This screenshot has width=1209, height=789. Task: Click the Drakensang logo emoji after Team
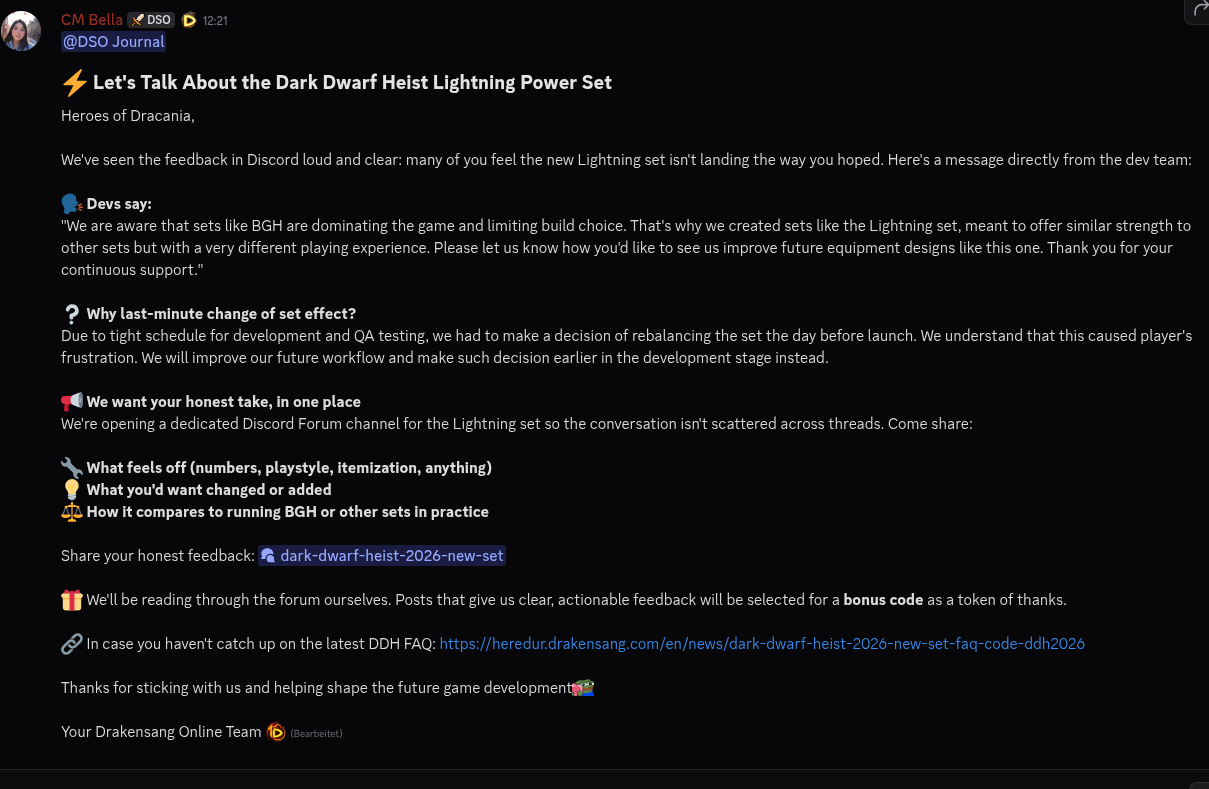coord(276,732)
